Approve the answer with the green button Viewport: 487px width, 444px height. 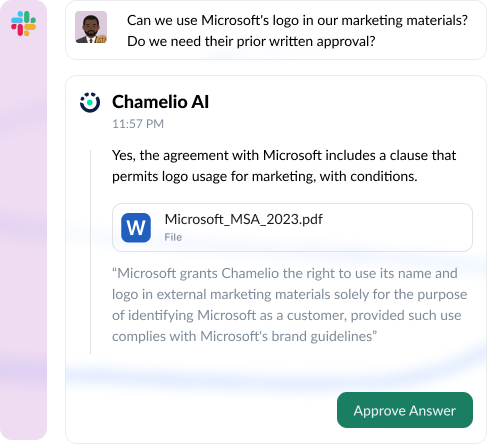405,410
